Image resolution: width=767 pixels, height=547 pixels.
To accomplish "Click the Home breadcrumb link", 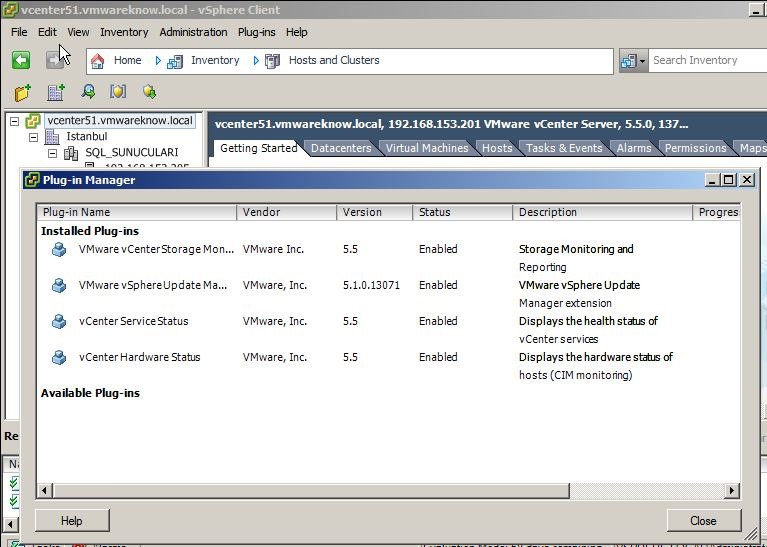I will pyautogui.click(x=127, y=60).
